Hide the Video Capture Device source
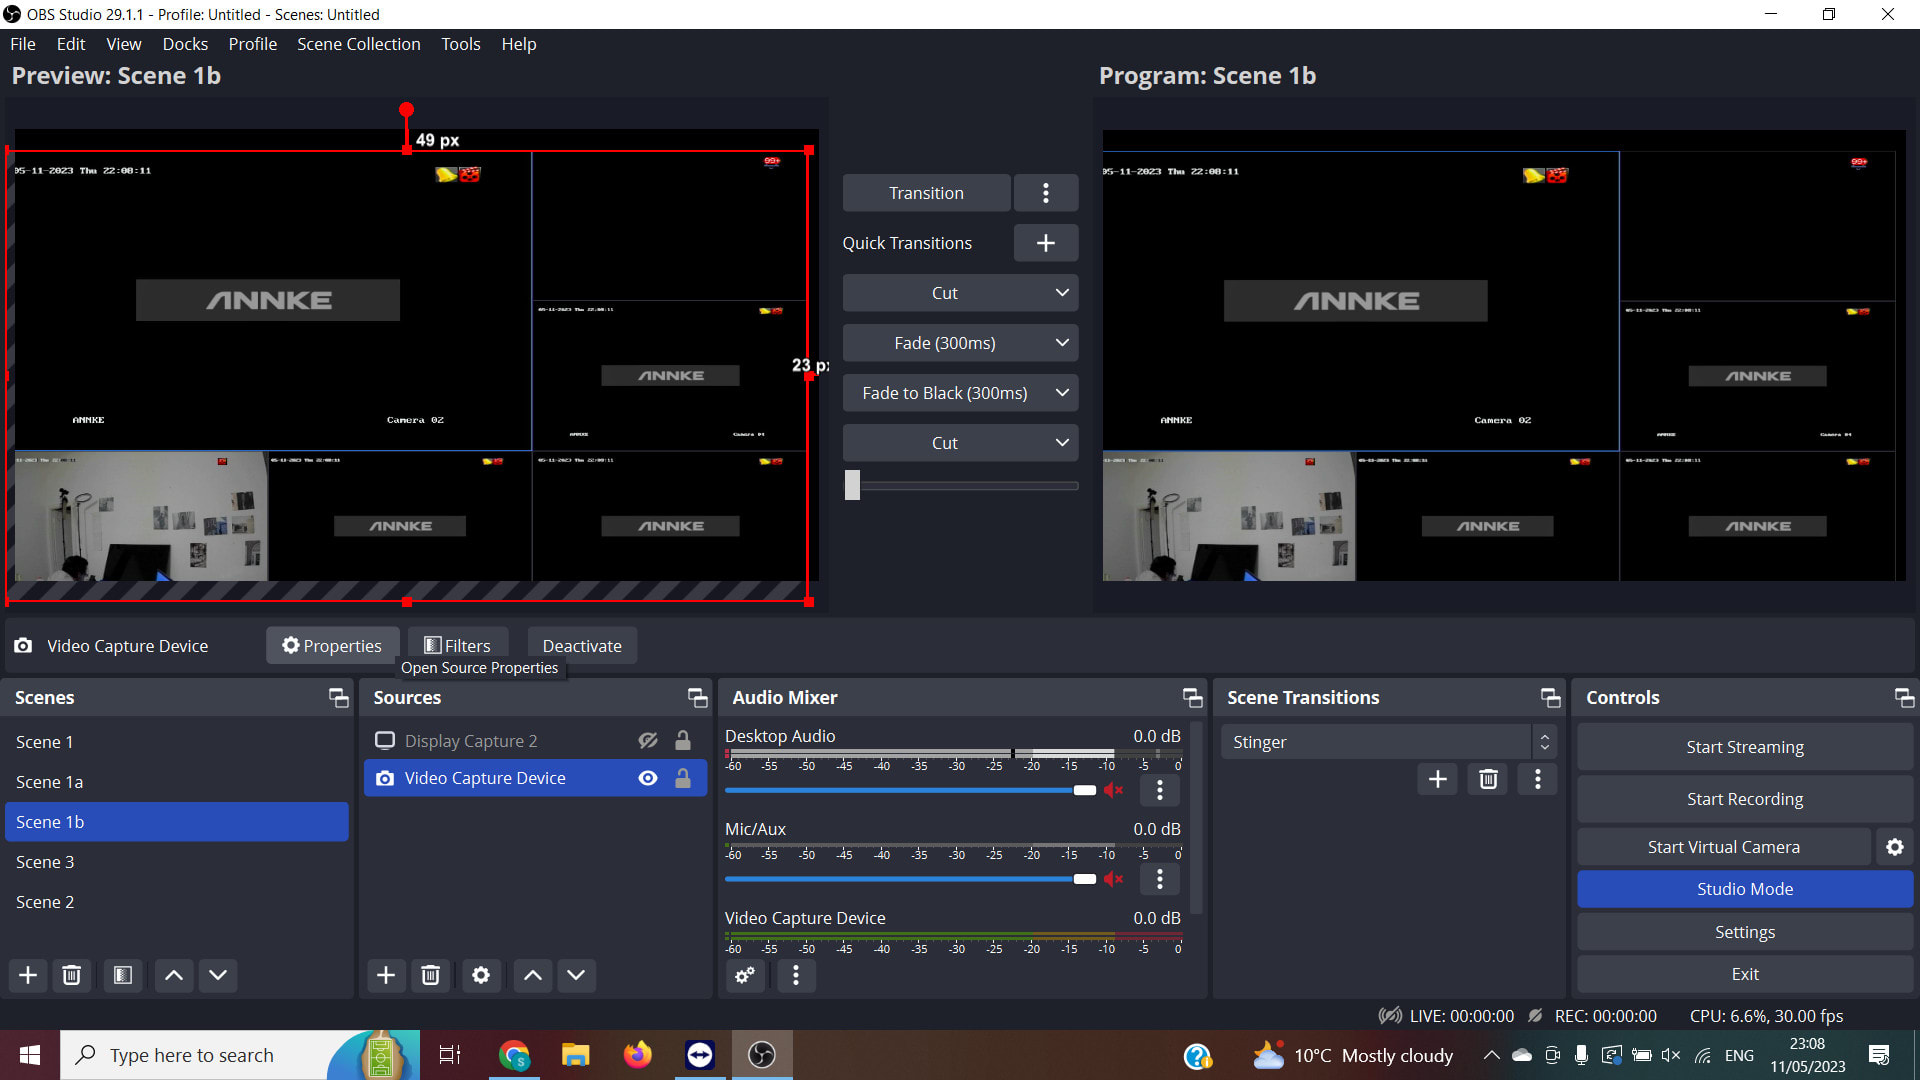The image size is (1920, 1080). pyautogui.click(x=648, y=778)
